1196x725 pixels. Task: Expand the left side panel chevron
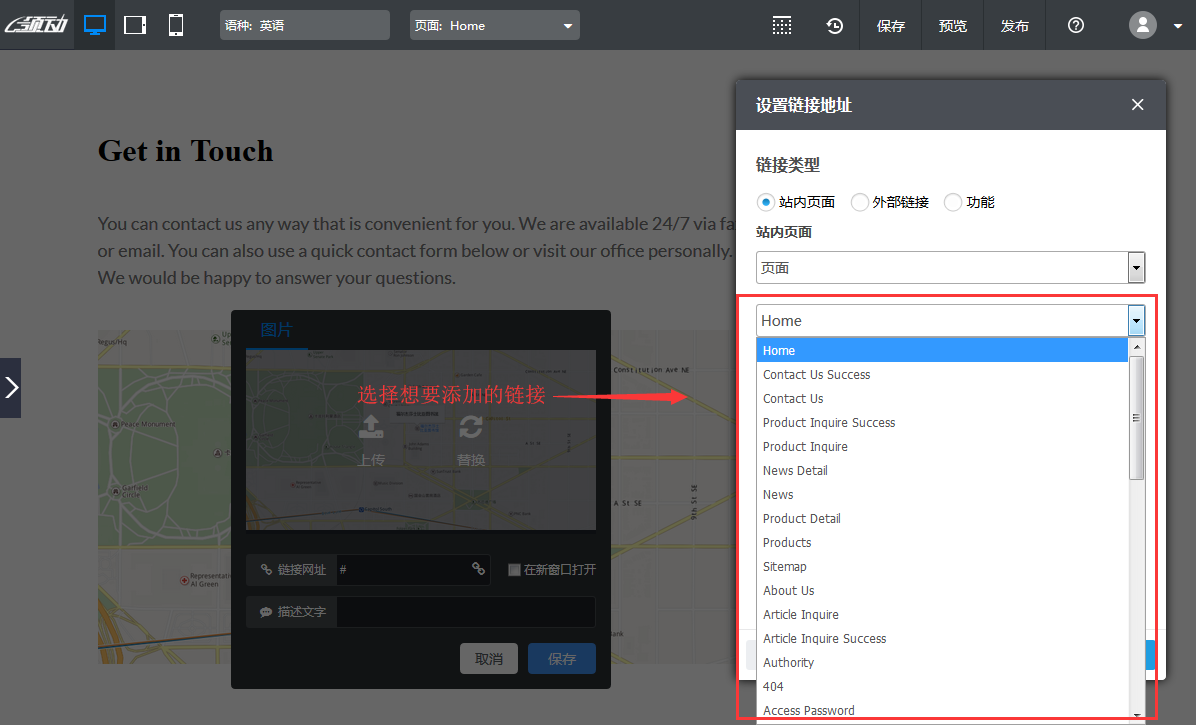(x=11, y=388)
